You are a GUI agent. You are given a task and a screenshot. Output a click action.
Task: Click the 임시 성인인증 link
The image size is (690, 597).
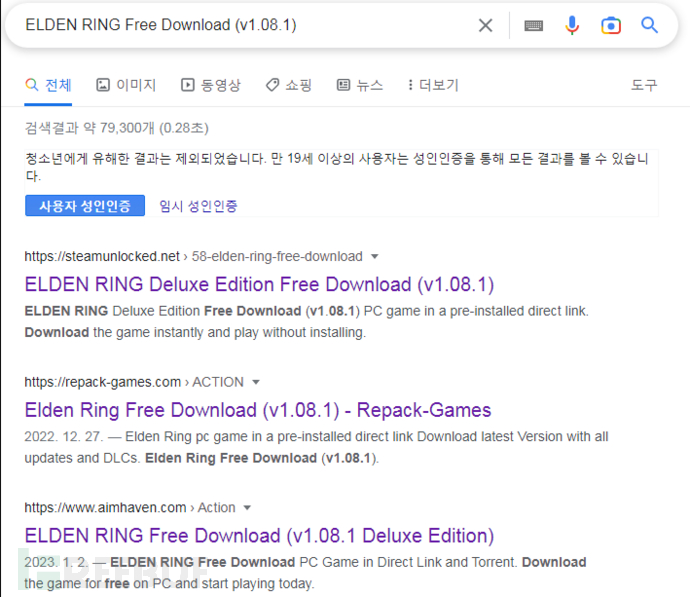click(x=198, y=205)
